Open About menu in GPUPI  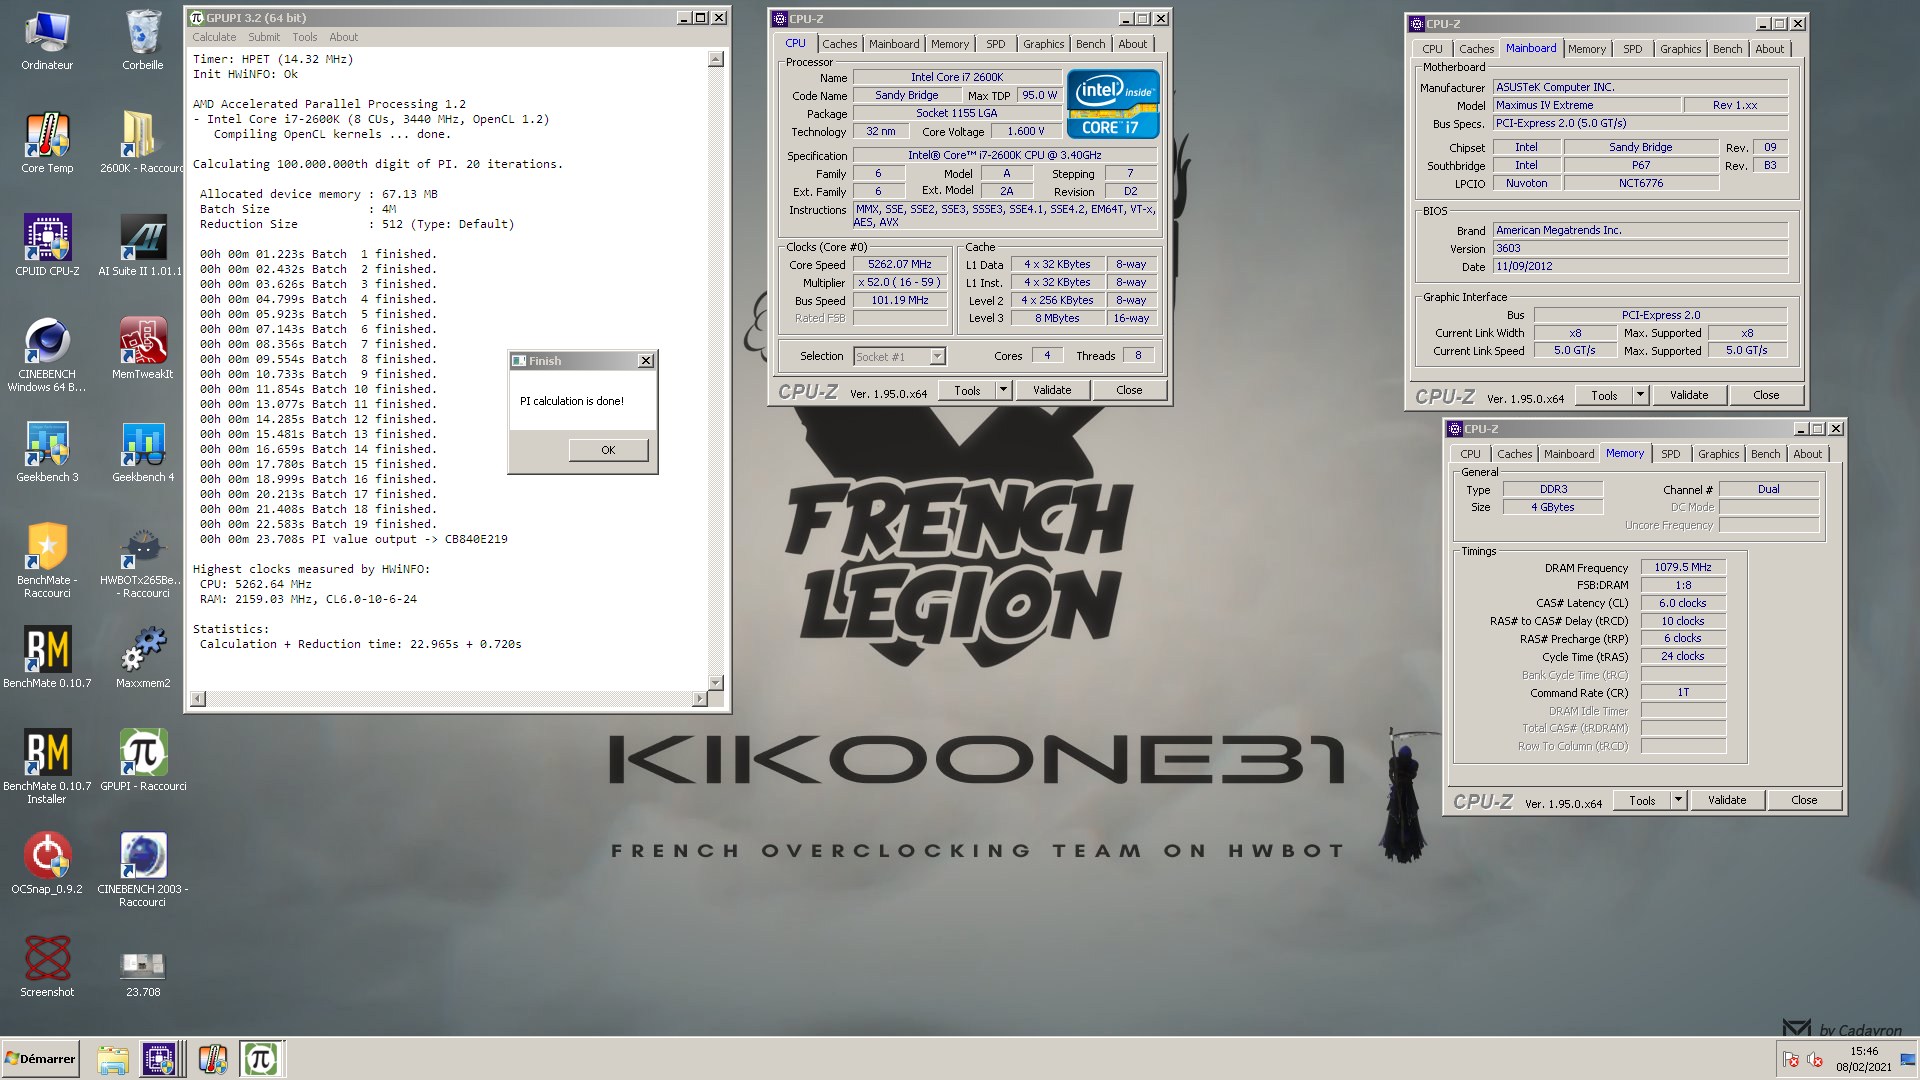343,37
